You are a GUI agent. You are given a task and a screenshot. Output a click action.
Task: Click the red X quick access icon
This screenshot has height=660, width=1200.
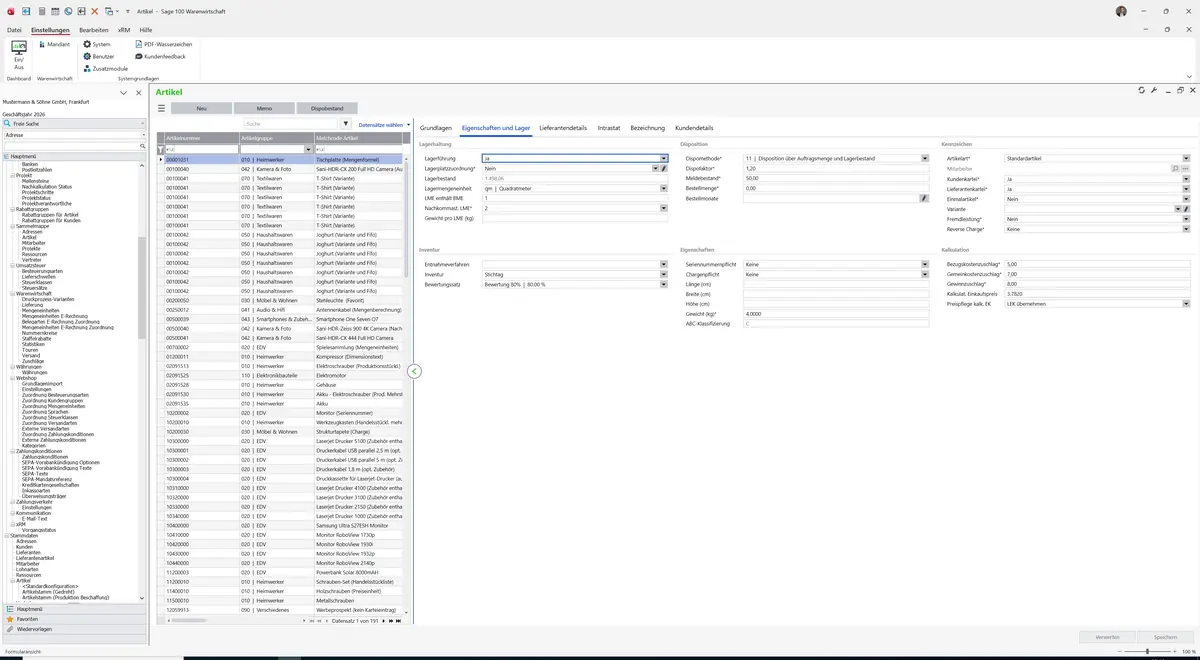[x=94, y=11]
